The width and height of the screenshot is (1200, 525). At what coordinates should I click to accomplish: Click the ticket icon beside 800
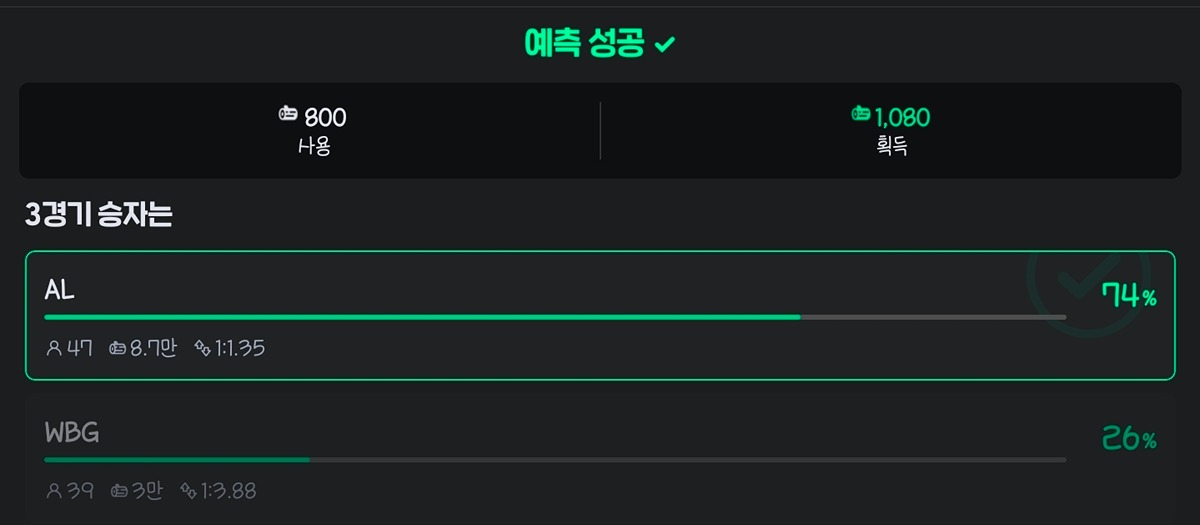tap(288, 115)
